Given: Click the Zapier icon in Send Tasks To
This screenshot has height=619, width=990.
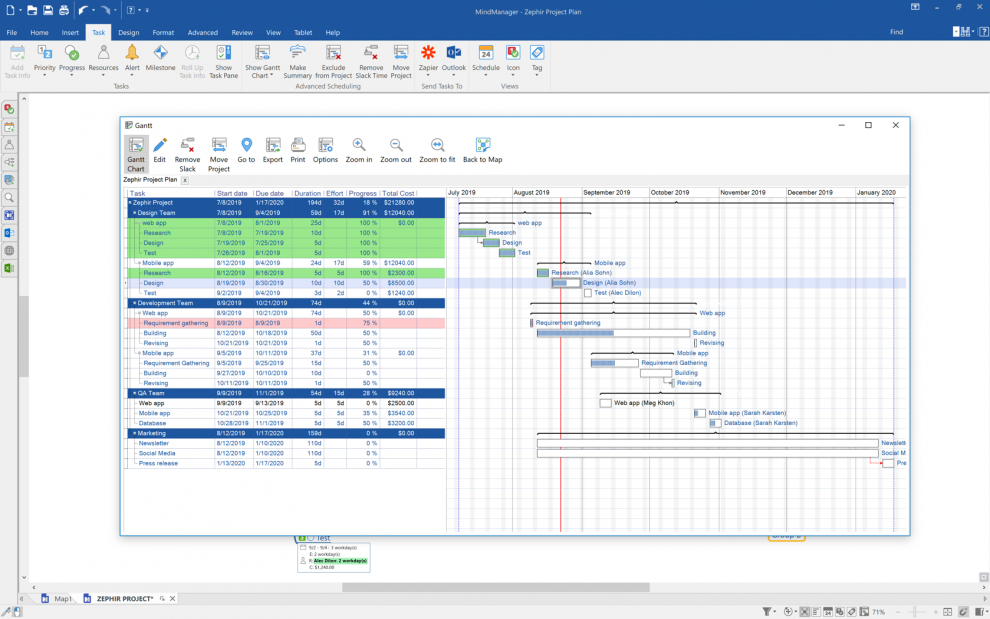Looking at the screenshot, I should (428, 55).
